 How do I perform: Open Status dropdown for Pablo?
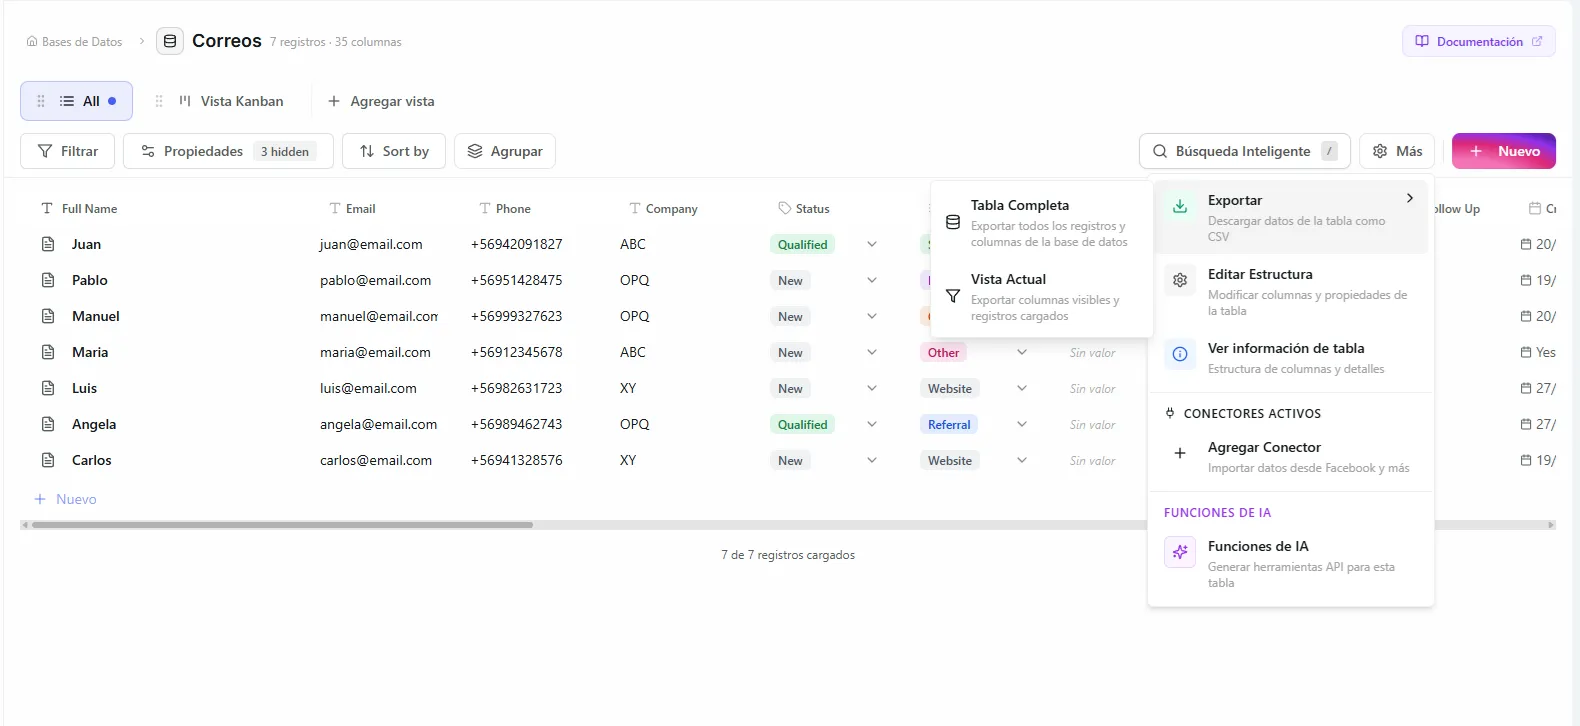(x=872, y=280)
